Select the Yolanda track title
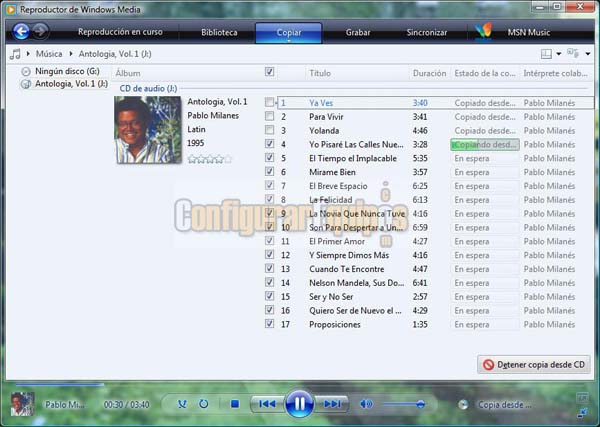The image size is (600, 427). [324, 130]
